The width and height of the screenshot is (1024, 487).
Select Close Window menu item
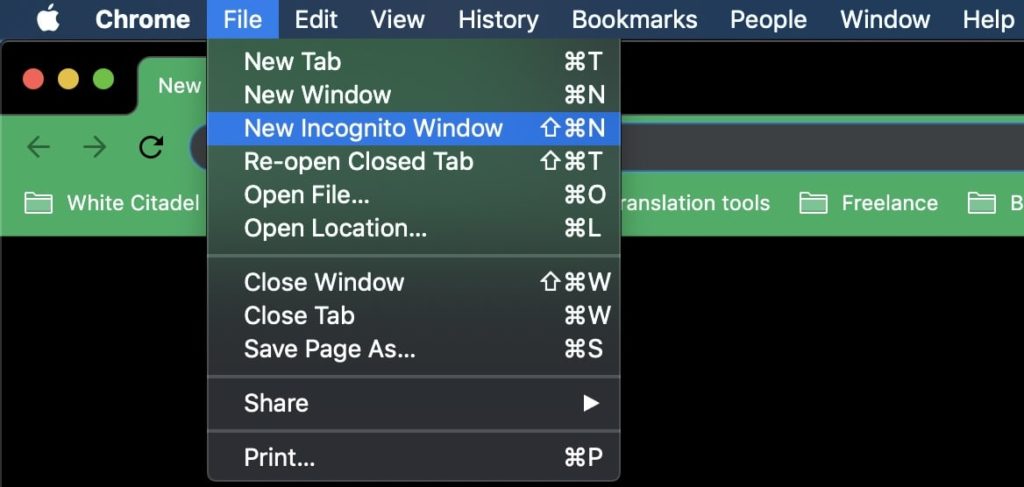pyautogui.click(x=413, y=283)
